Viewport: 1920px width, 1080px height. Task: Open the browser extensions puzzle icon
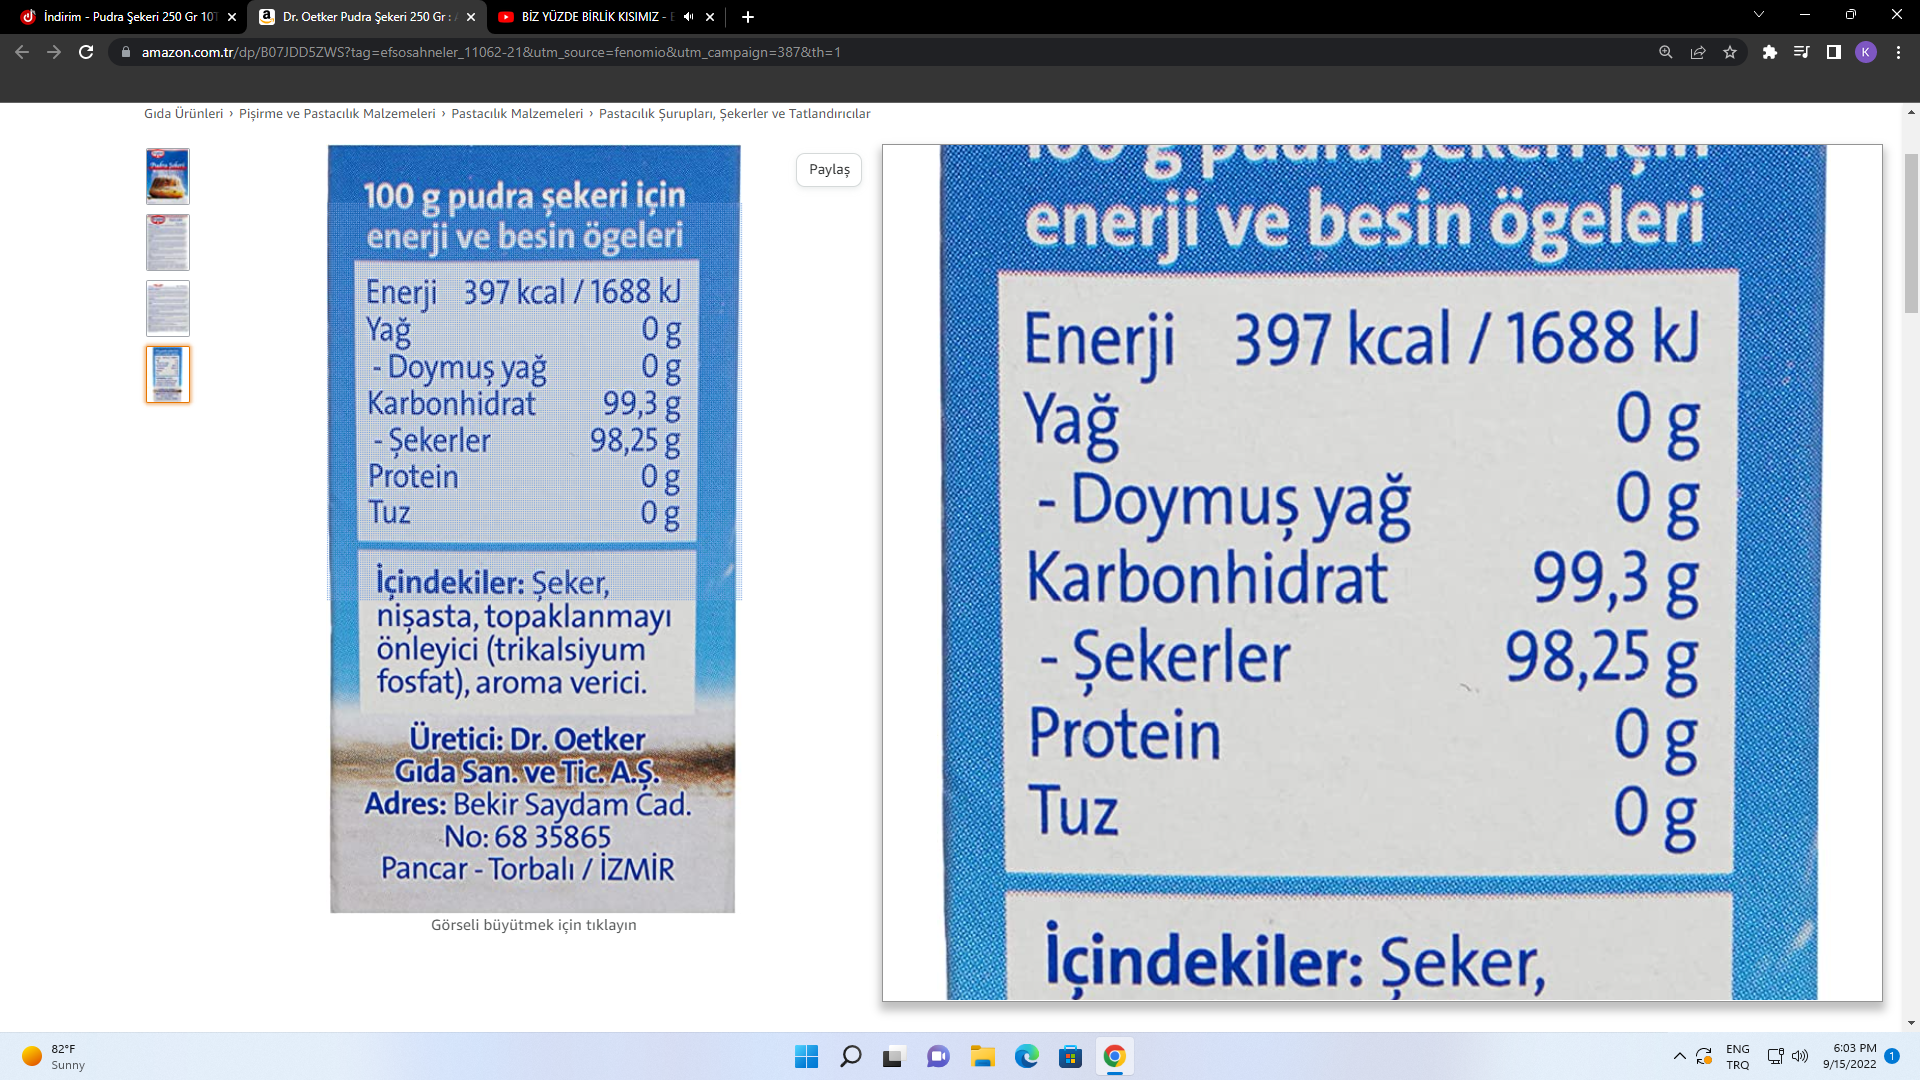coord(1769,52)
